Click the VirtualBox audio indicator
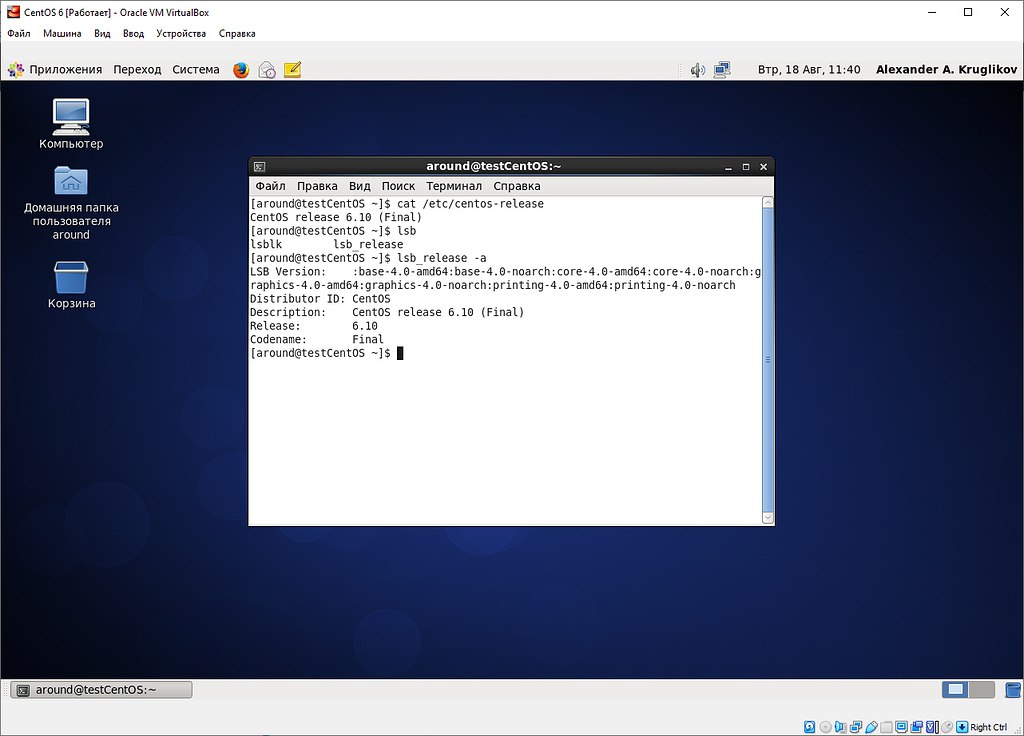The height and width of the screenshot is (736, 1024). (x=840, y=727)
